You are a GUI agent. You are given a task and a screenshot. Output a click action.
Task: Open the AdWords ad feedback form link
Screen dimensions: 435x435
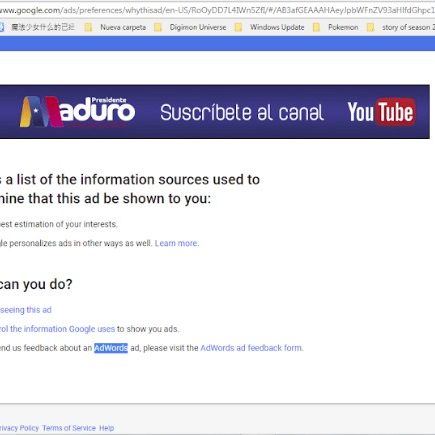coord(252,348)
